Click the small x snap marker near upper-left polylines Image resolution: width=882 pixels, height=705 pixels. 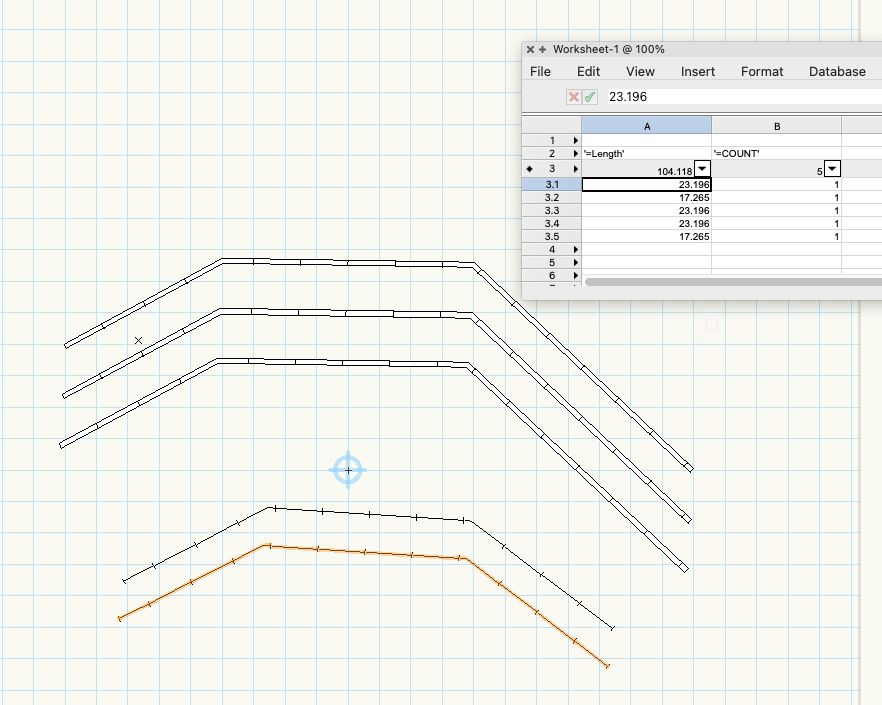137,340
